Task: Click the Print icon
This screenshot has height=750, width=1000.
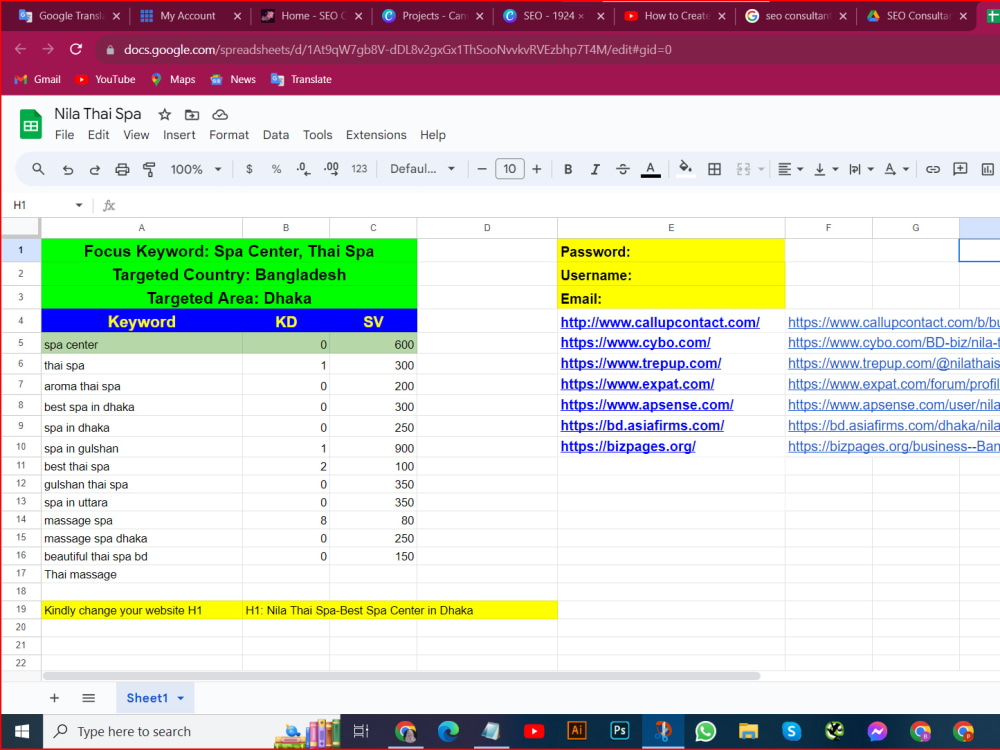Action: pyautogui.click(x=122, y=169)
